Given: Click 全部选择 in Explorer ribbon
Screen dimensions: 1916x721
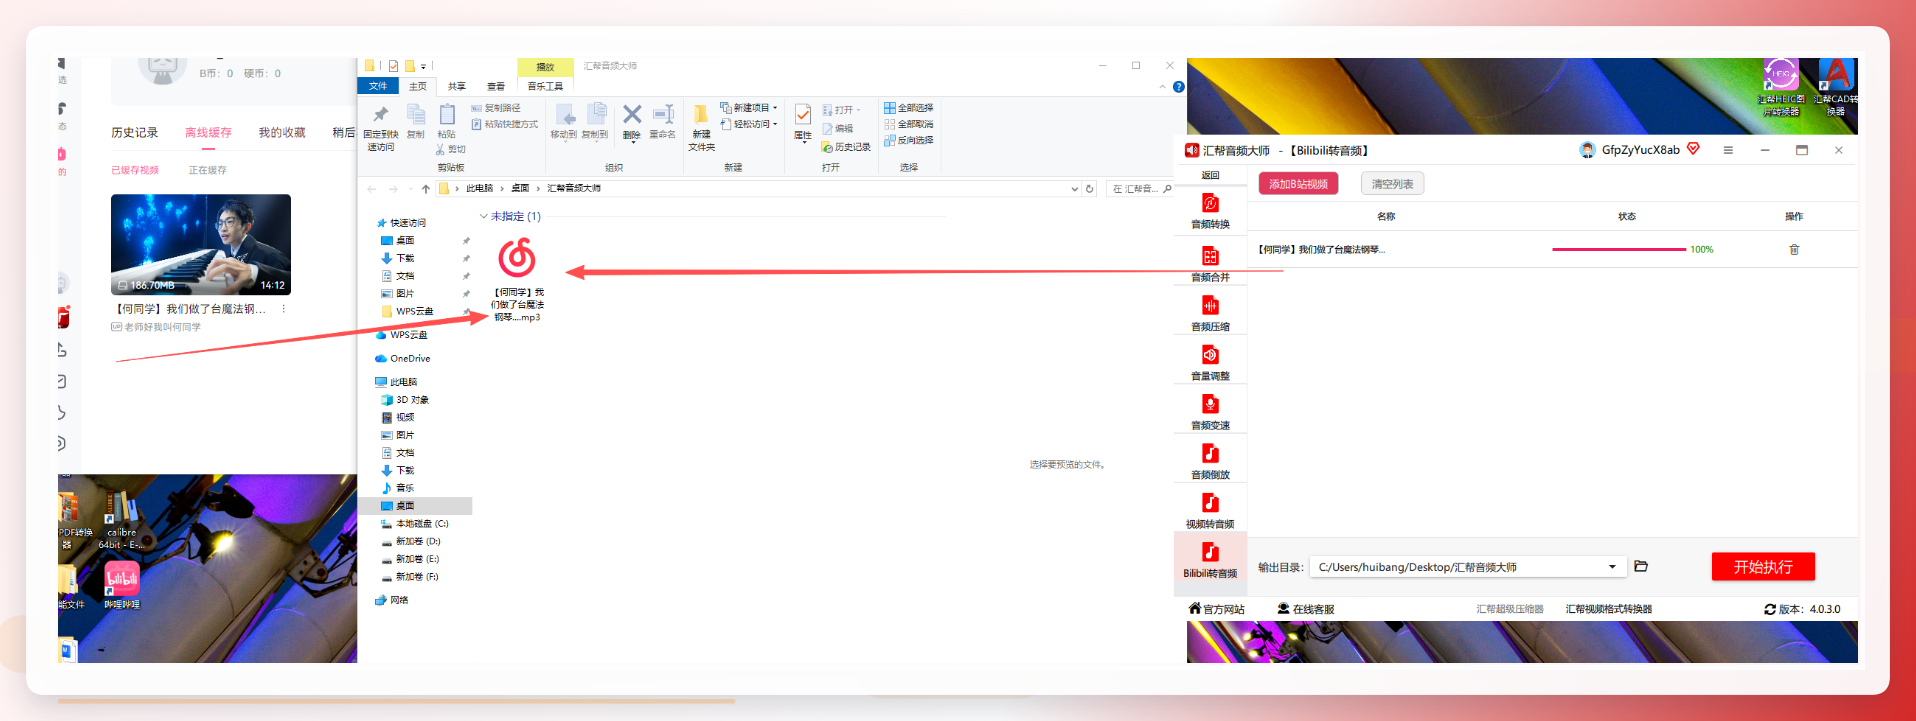Looking at the screenshot, I should [x=909, y=108].
